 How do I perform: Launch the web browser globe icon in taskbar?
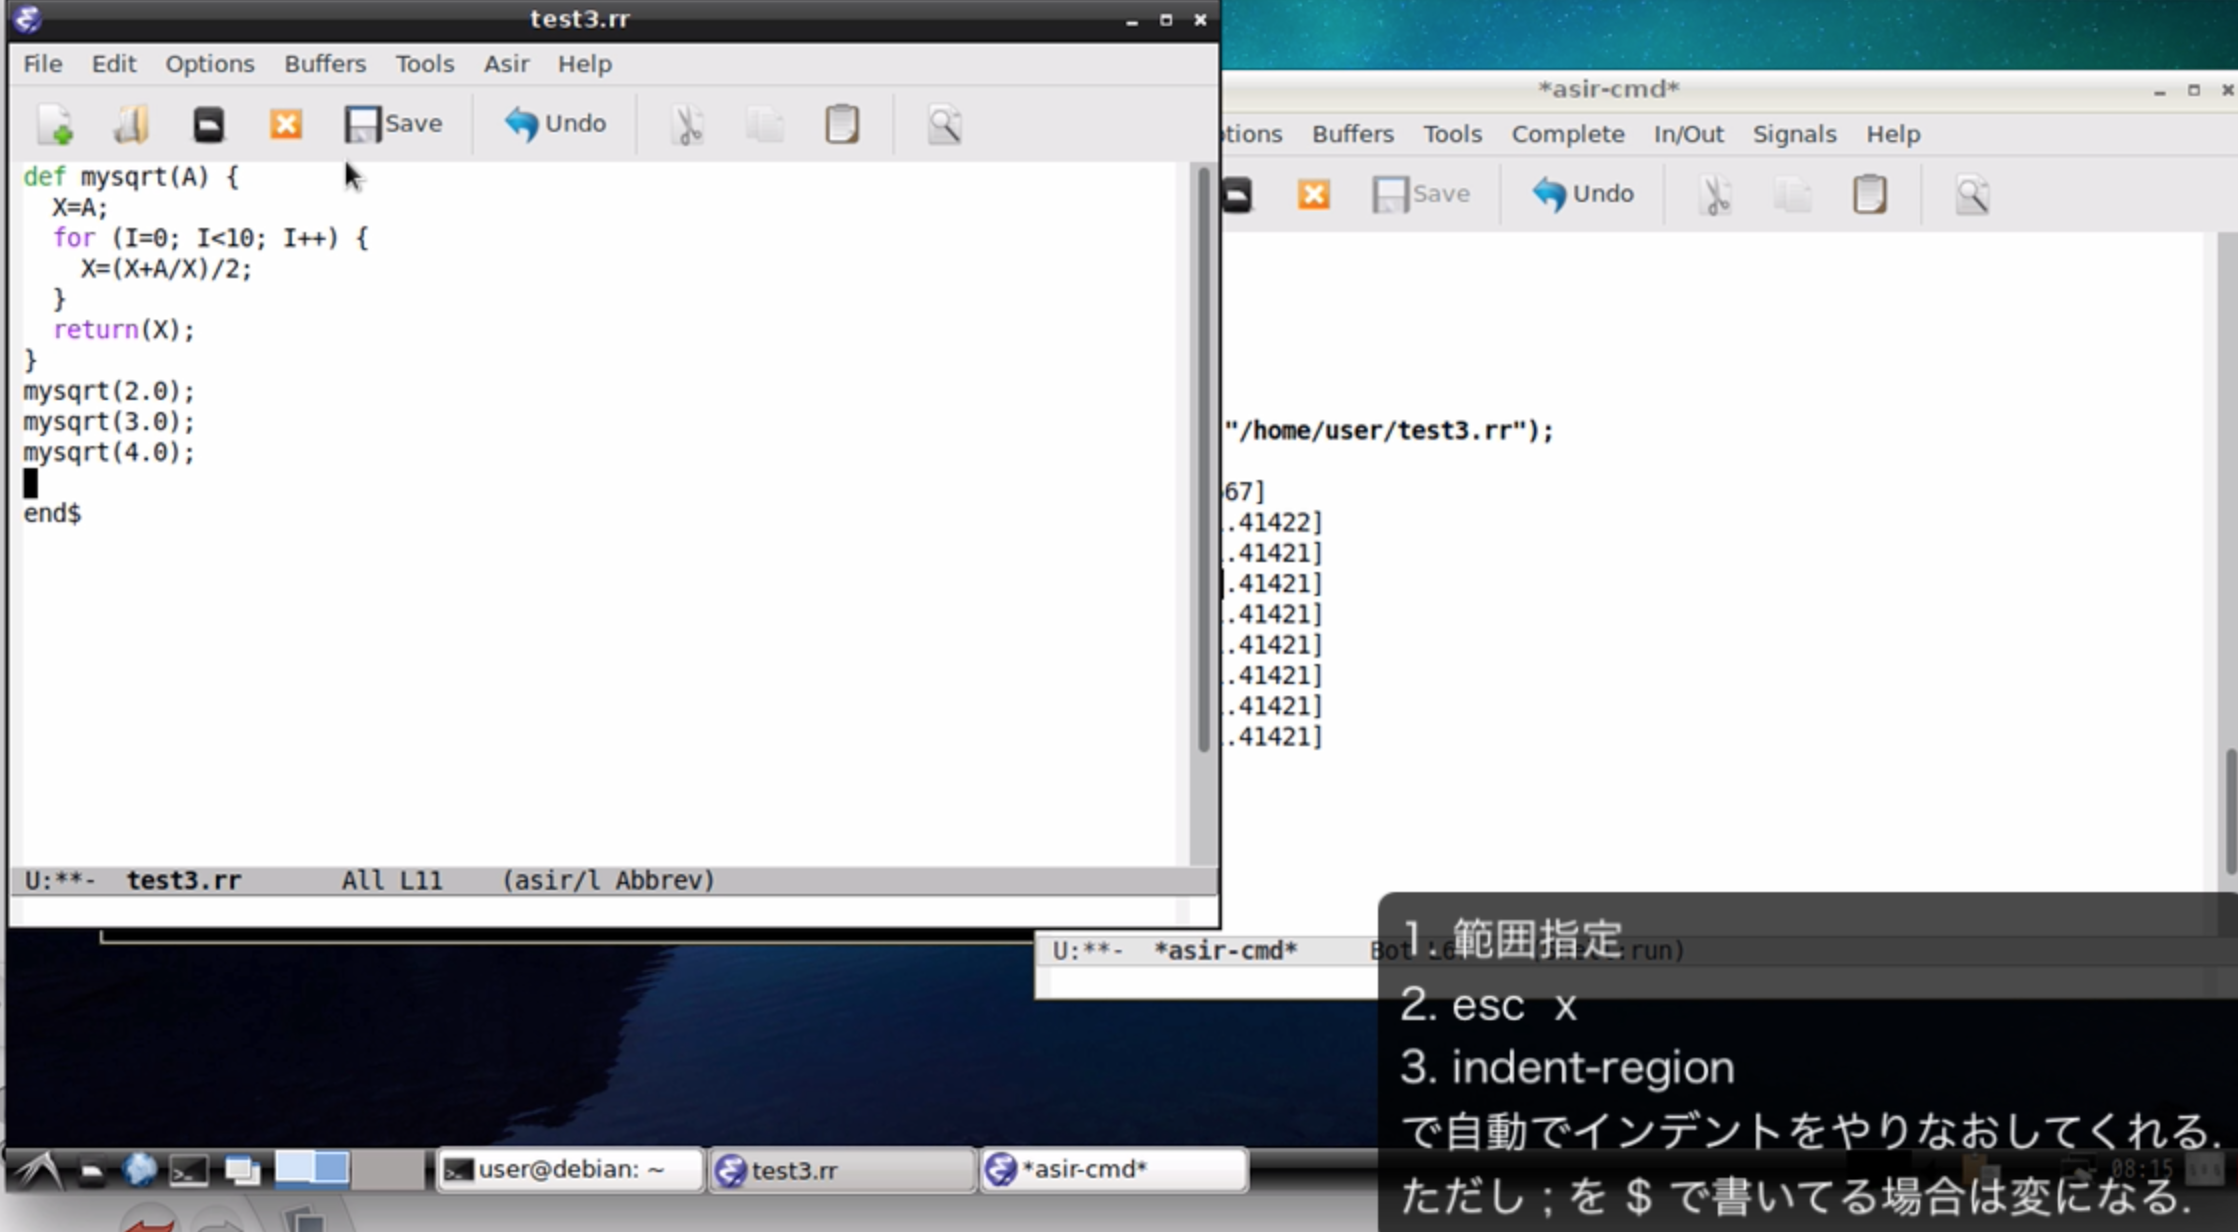click(x=139, y=1169)
